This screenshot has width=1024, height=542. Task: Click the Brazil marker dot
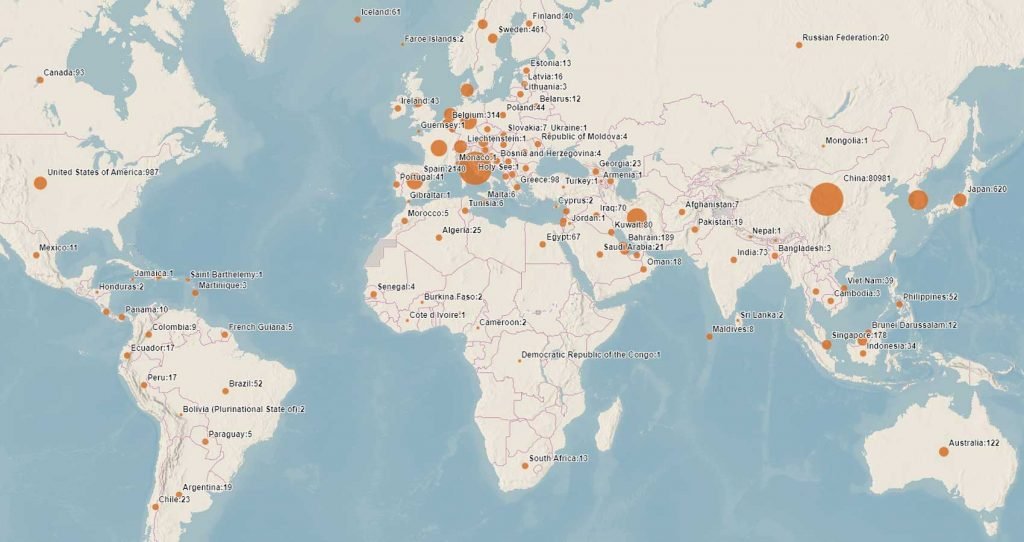coord(225,392)
